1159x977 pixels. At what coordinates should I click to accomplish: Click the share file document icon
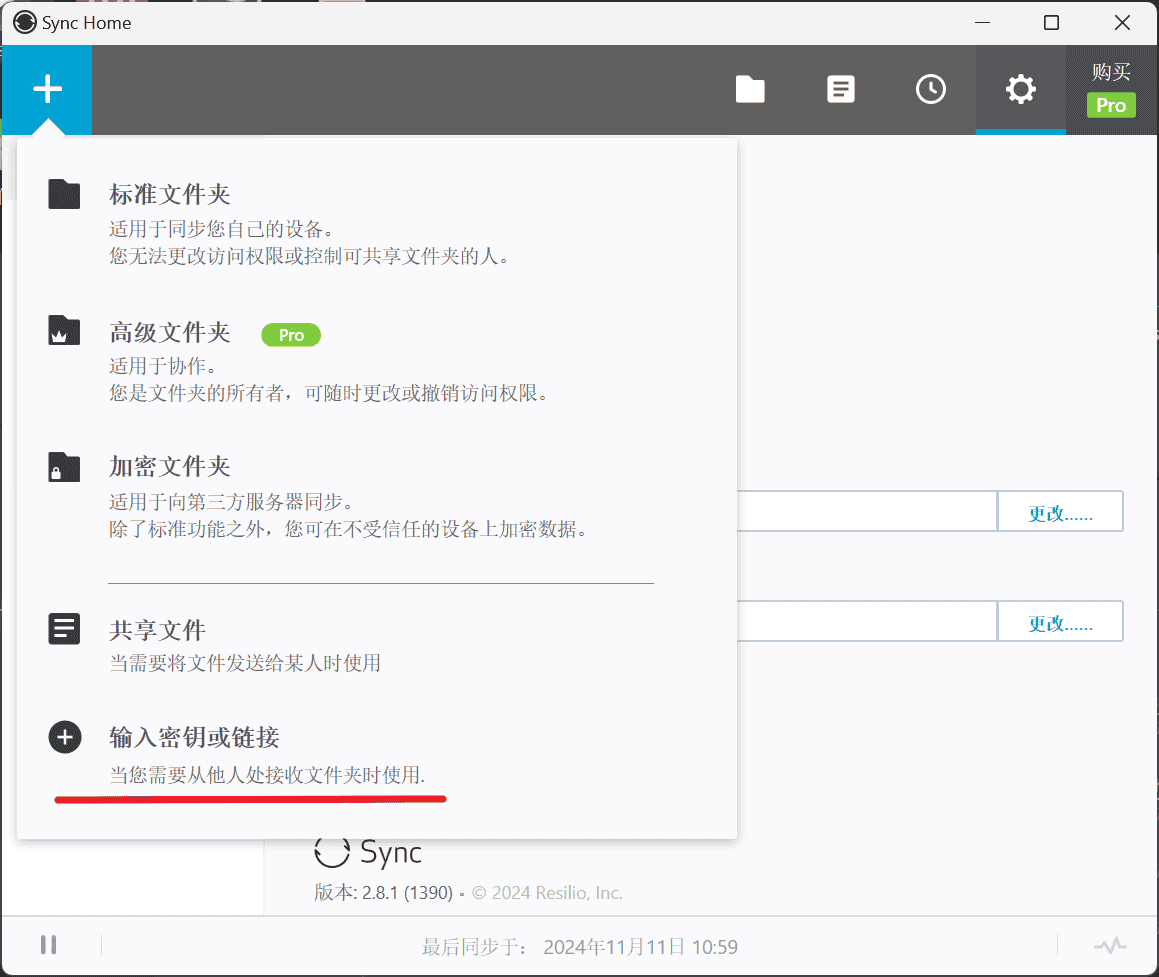[64, 629]
